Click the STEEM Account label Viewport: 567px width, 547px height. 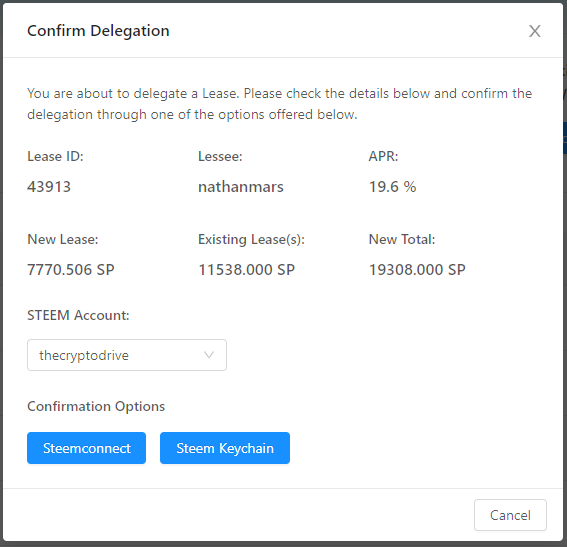pos(78,315)
